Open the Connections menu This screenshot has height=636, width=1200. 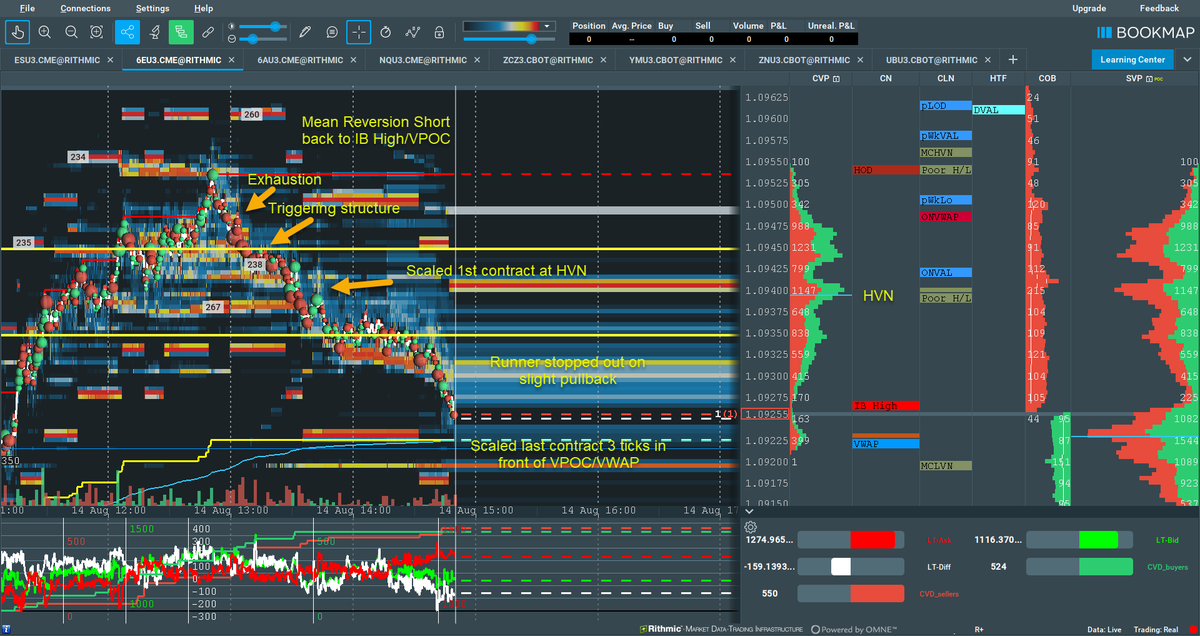coord(85,8)
